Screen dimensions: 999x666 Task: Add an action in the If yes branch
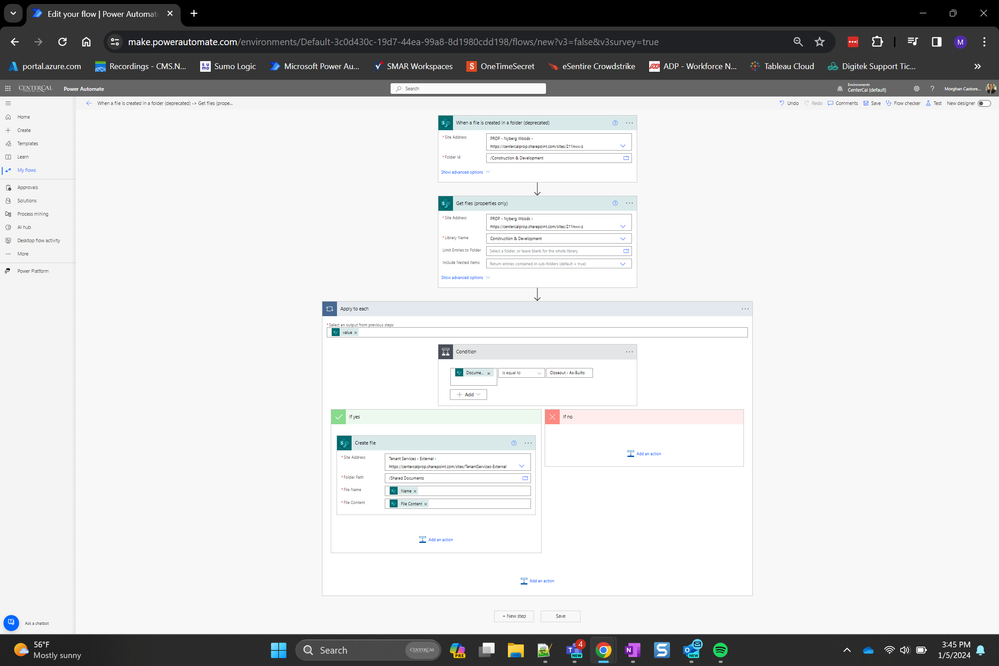pyautogui.click(x=436, y=540)
